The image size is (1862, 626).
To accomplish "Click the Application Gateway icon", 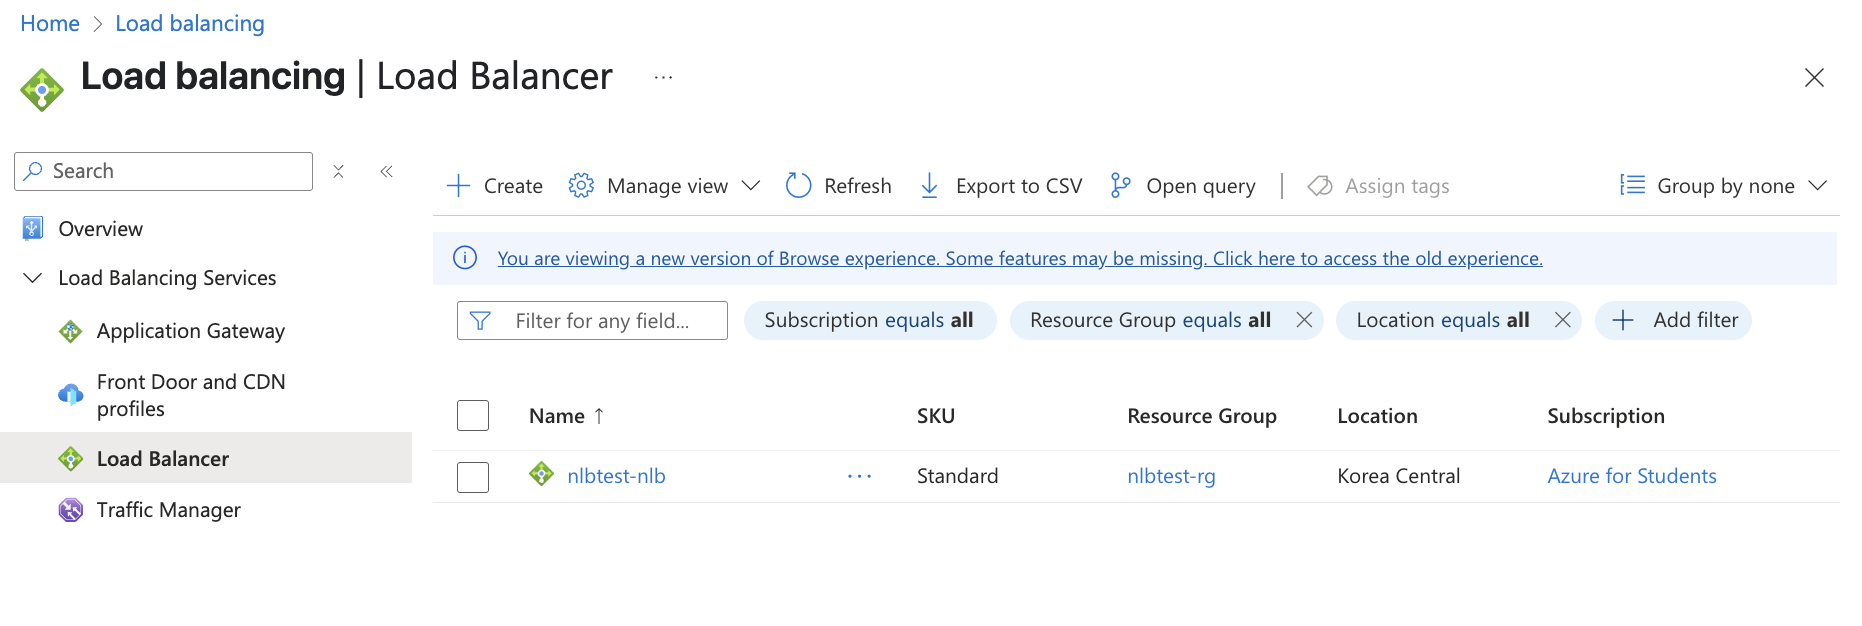I will click(70, 331).
